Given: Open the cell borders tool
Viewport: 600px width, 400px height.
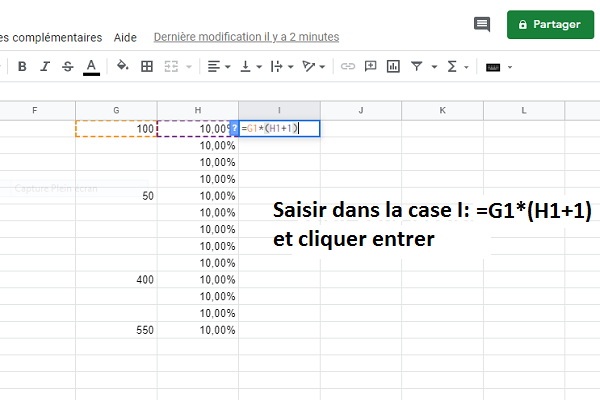Looking at the screenshot, I should 147,67.
